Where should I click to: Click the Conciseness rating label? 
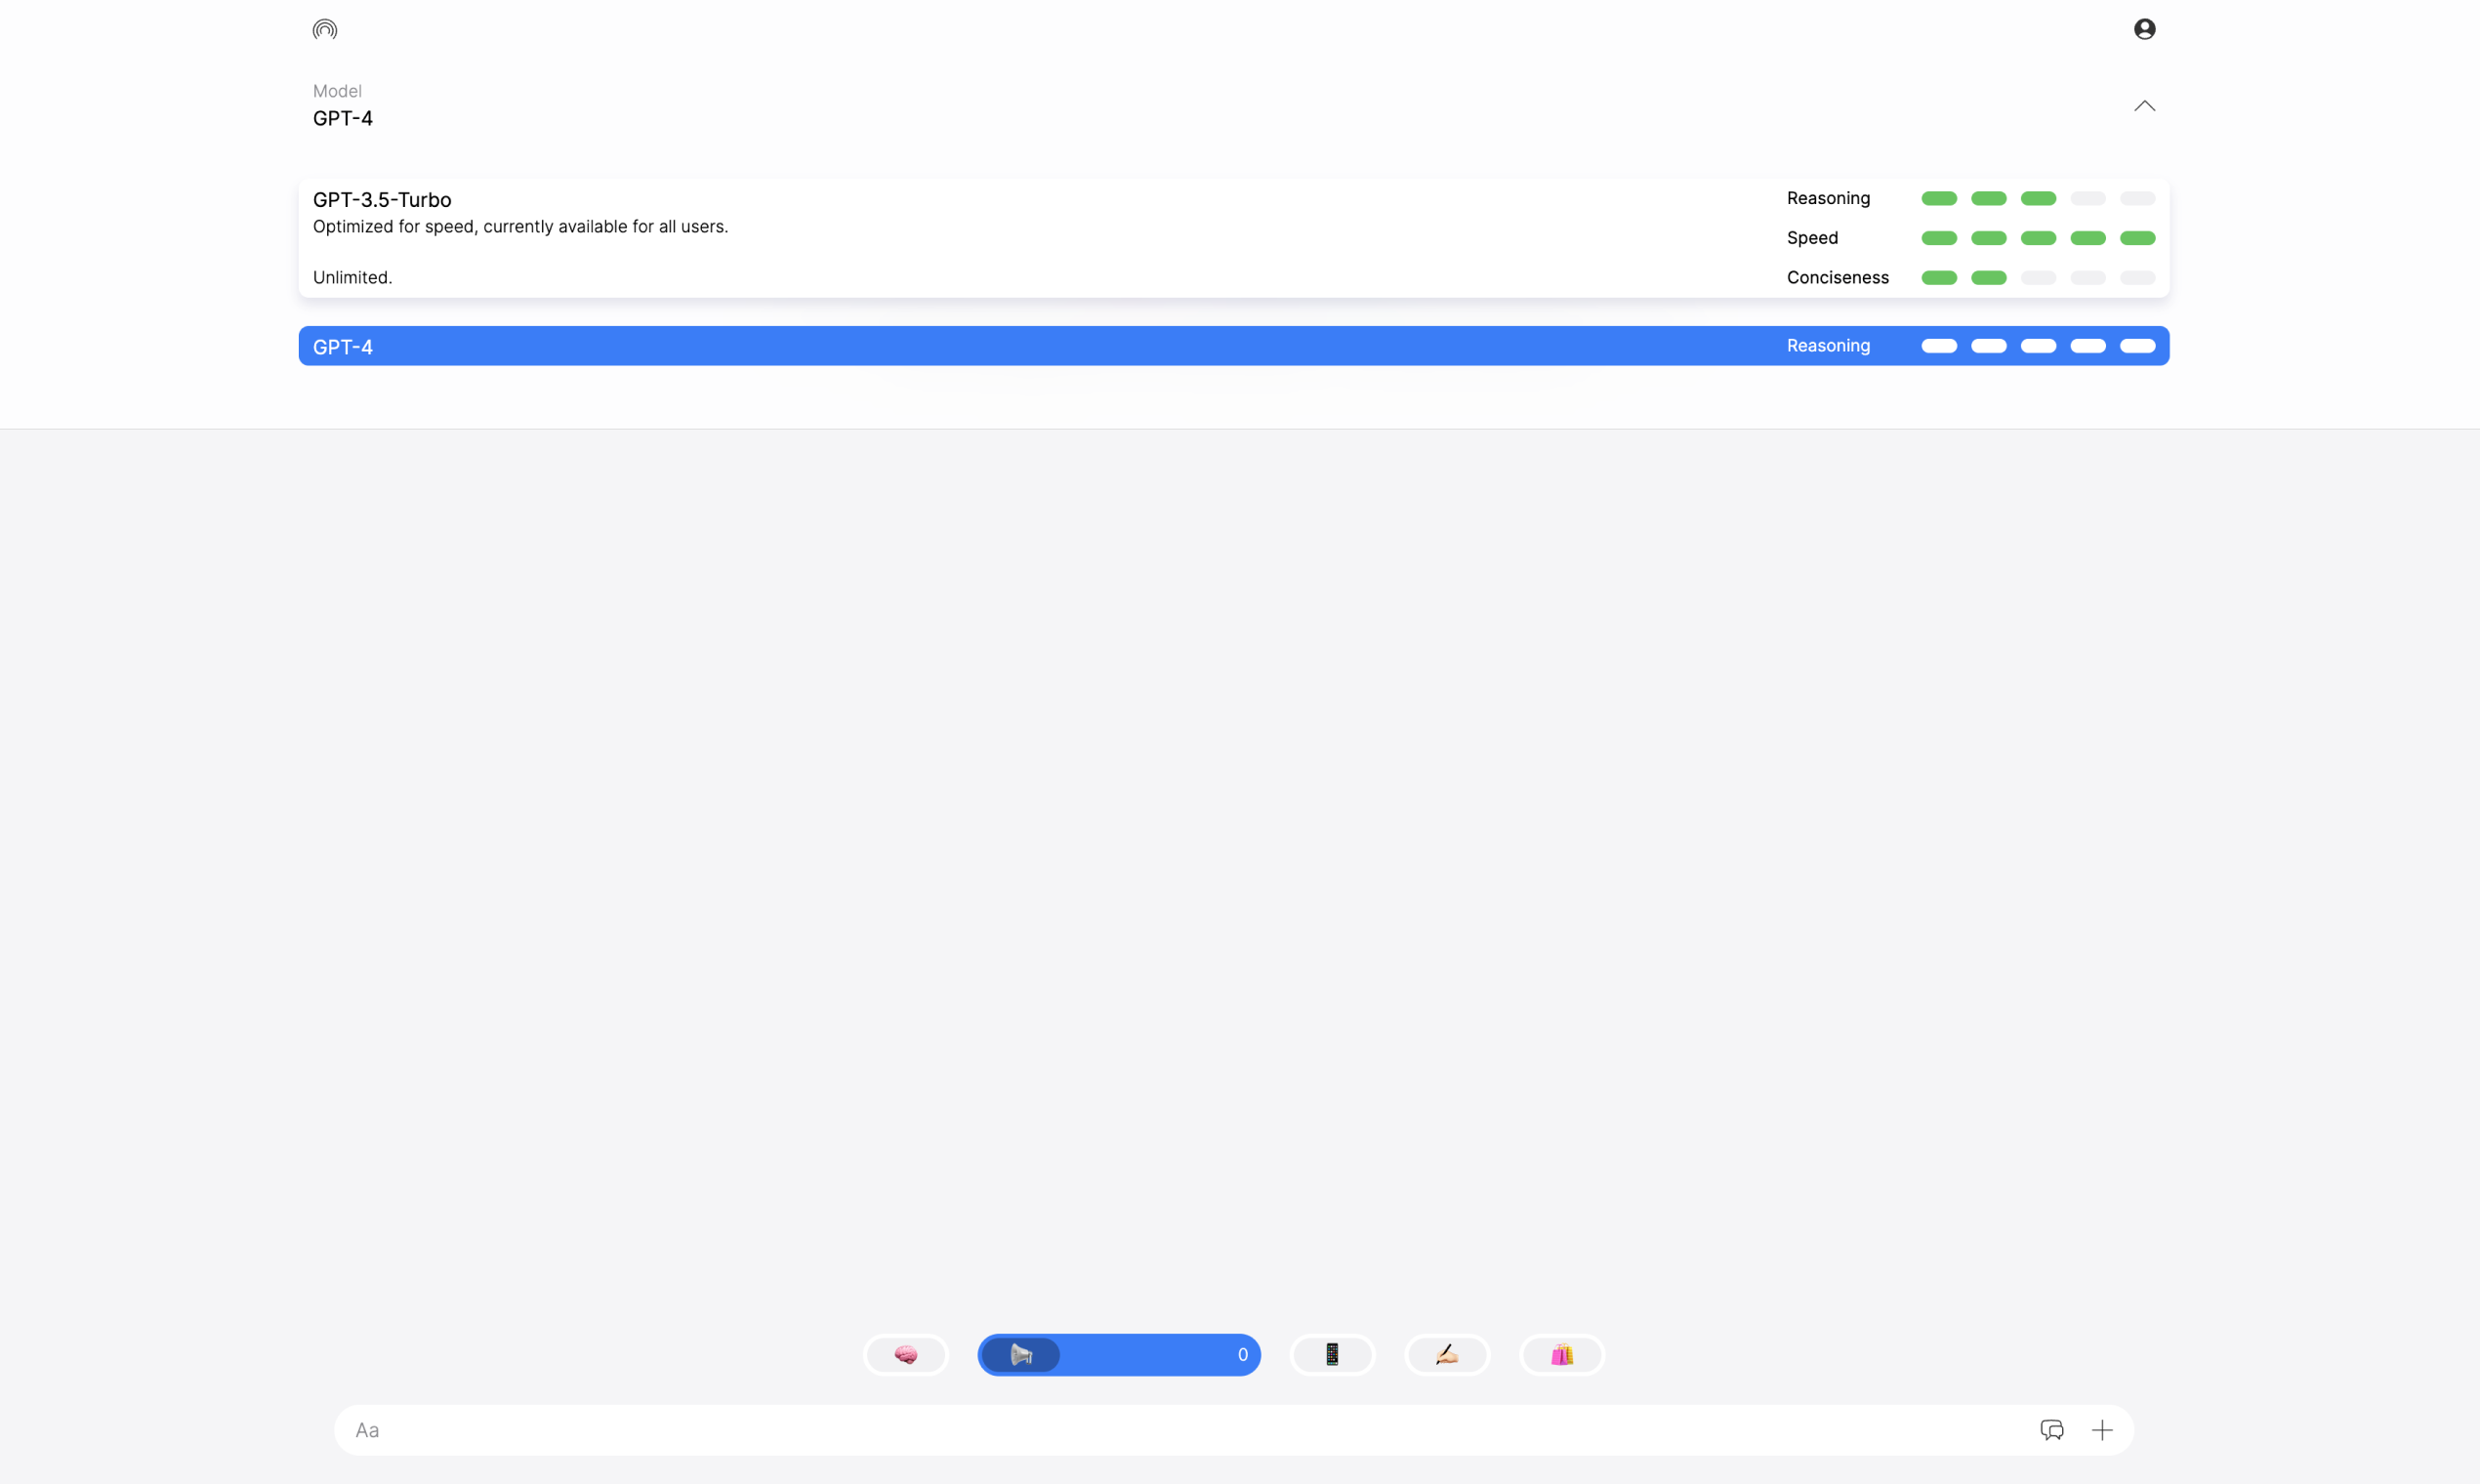point(1838,278)
